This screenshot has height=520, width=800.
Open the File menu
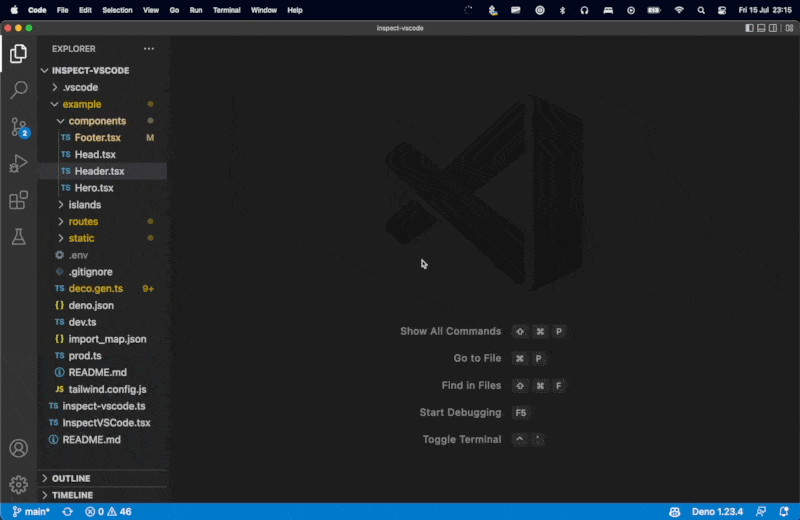click(62, 10)
